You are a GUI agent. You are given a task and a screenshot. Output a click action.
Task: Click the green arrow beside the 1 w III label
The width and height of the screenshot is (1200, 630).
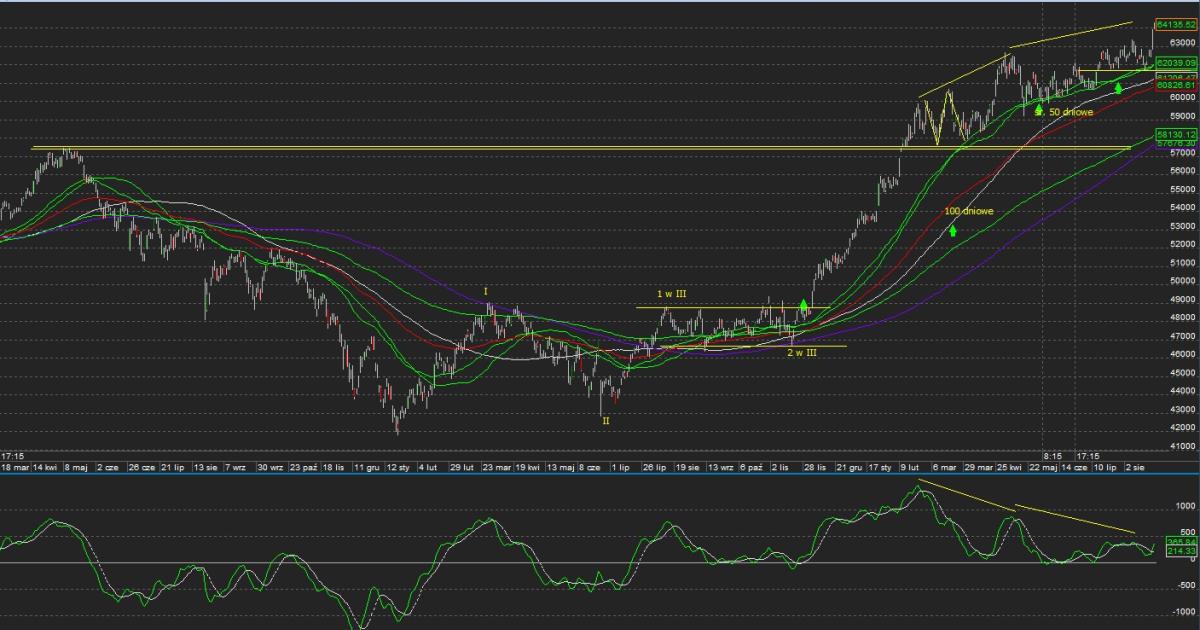point(803,304)
